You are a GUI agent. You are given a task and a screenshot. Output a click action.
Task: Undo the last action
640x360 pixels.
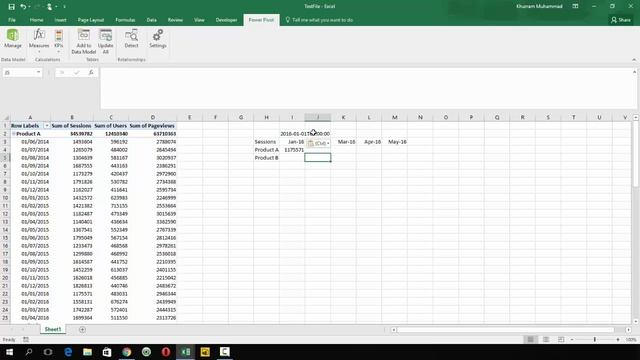point(23,7)
